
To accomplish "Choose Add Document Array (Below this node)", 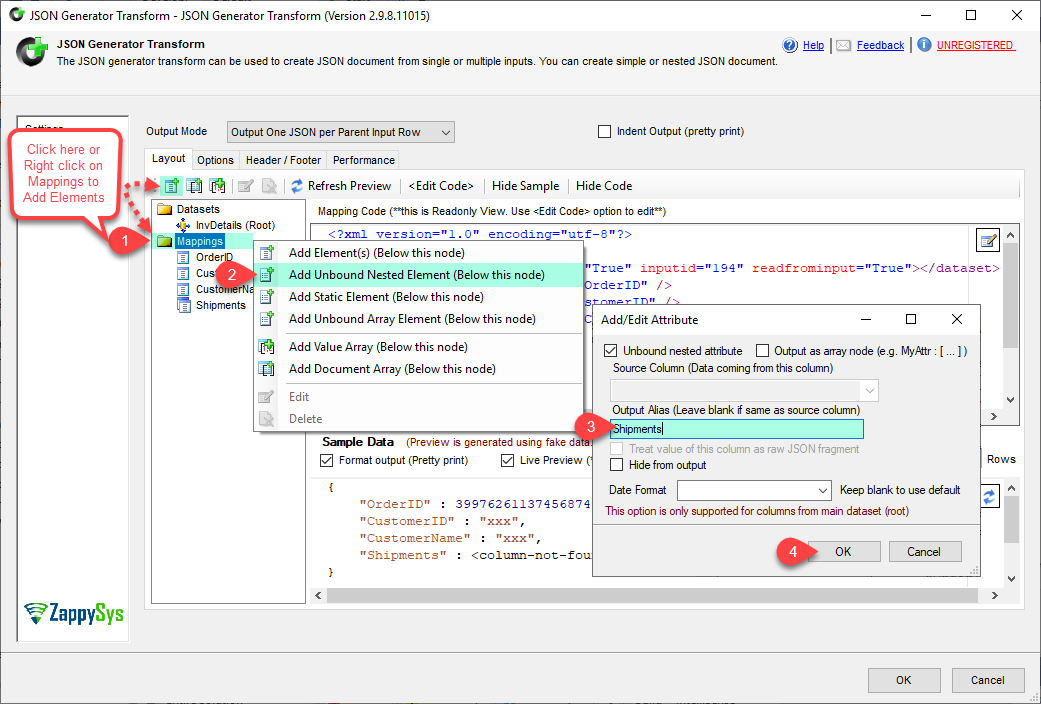I will tap(418, 369).
